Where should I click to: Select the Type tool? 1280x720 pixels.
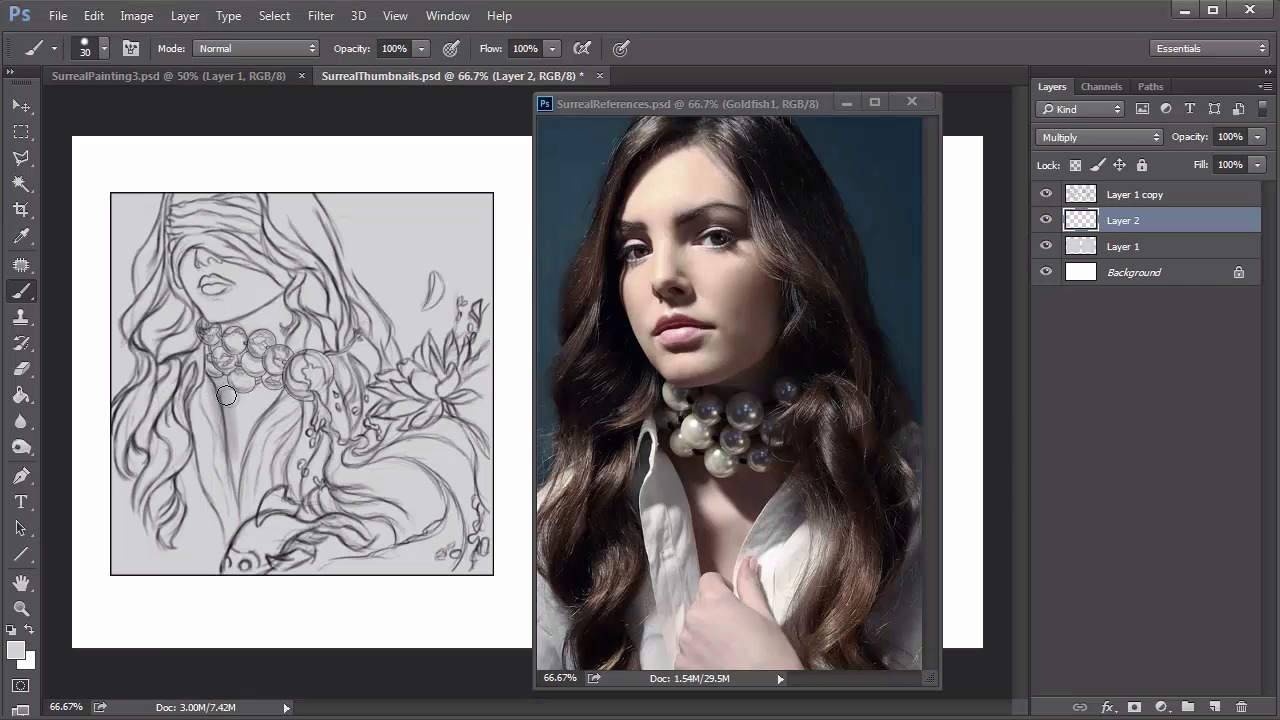click(x=21, y=502)
